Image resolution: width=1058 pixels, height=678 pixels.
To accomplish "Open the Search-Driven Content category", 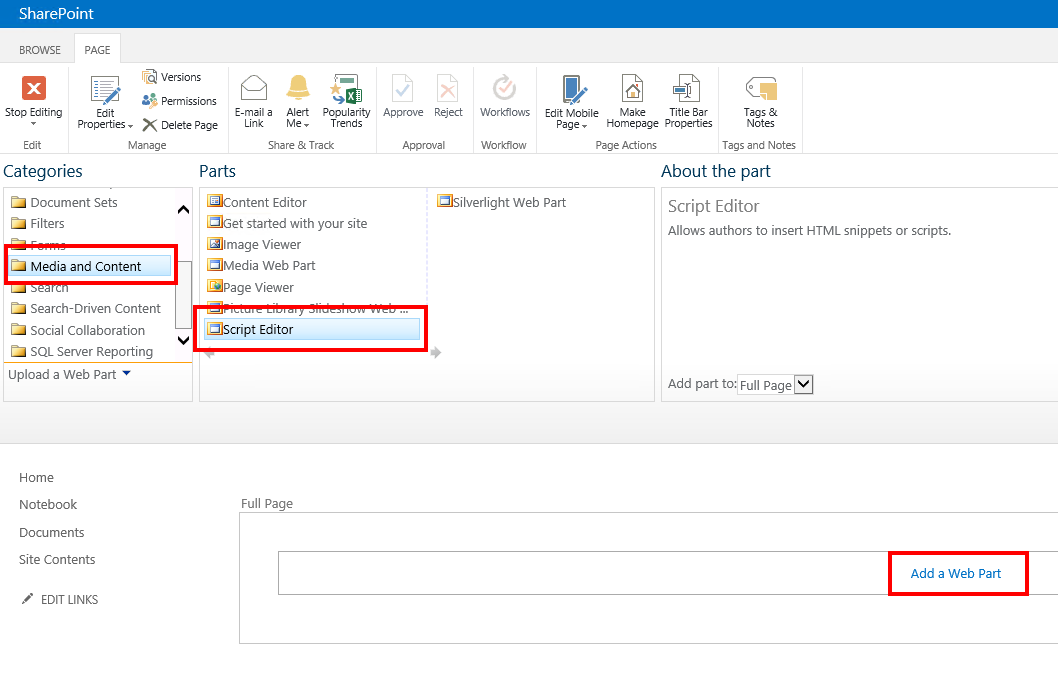I will point(86,308).
